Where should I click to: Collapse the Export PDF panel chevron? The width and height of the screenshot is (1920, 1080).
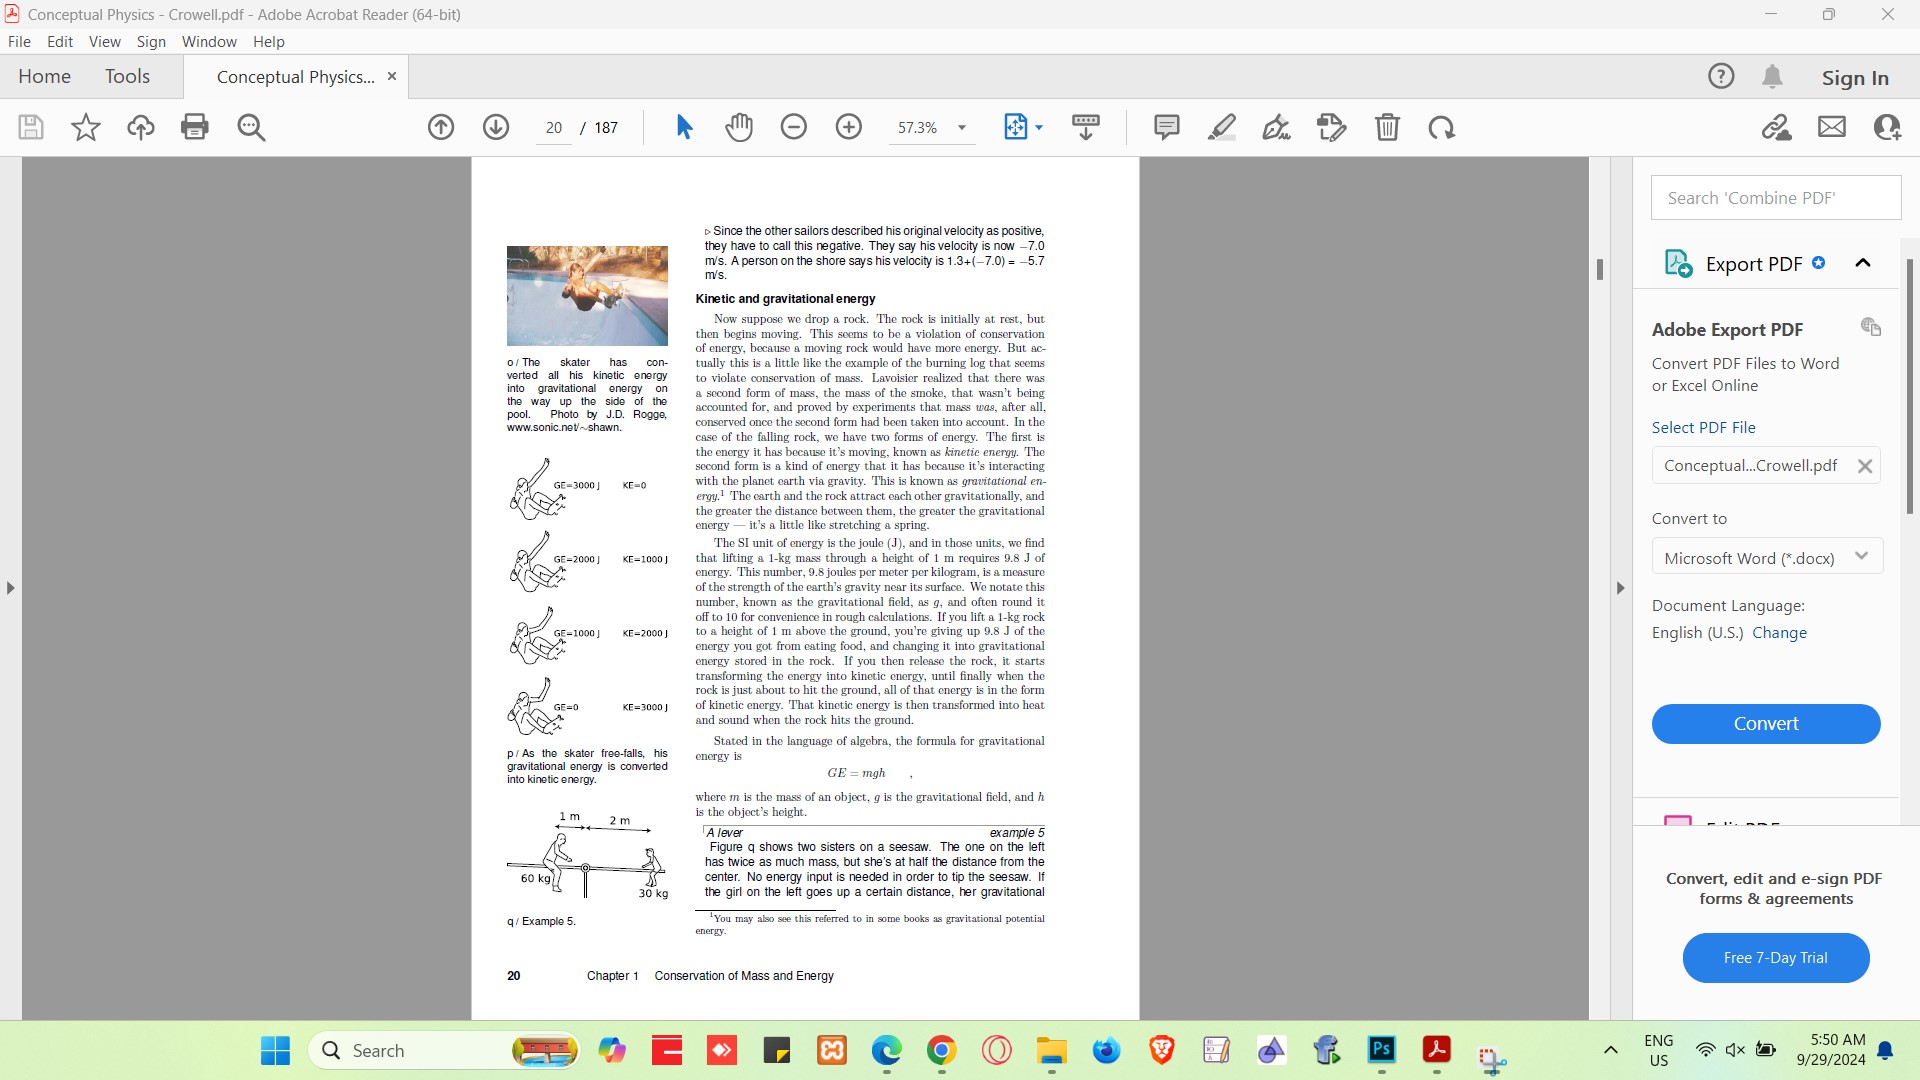pos(1863,264)
